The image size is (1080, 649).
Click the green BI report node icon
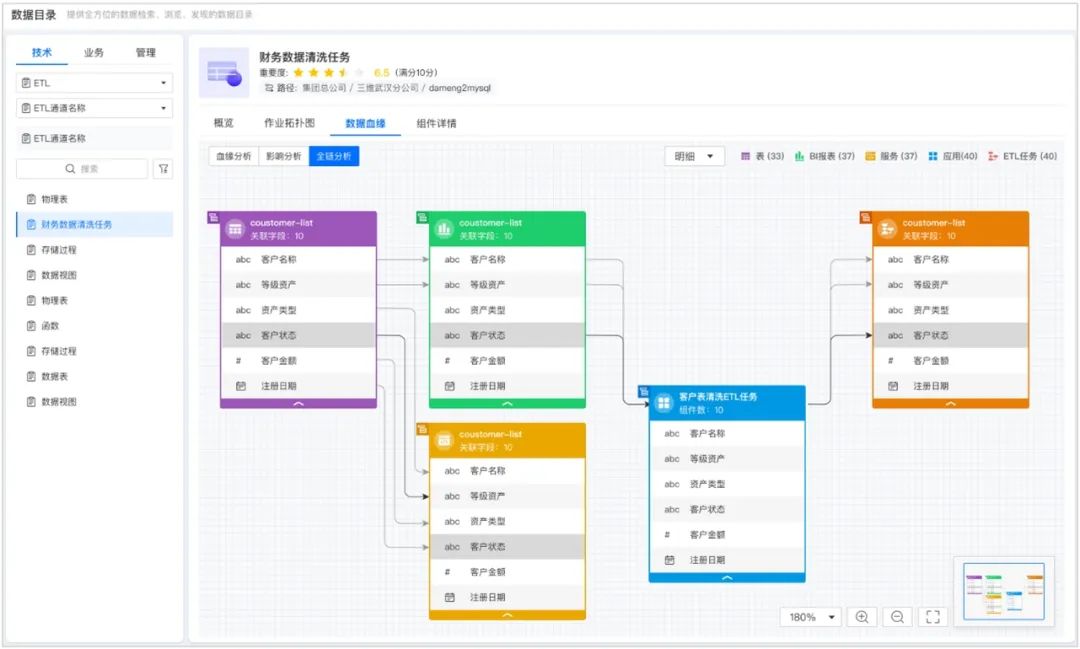(444, 229)
